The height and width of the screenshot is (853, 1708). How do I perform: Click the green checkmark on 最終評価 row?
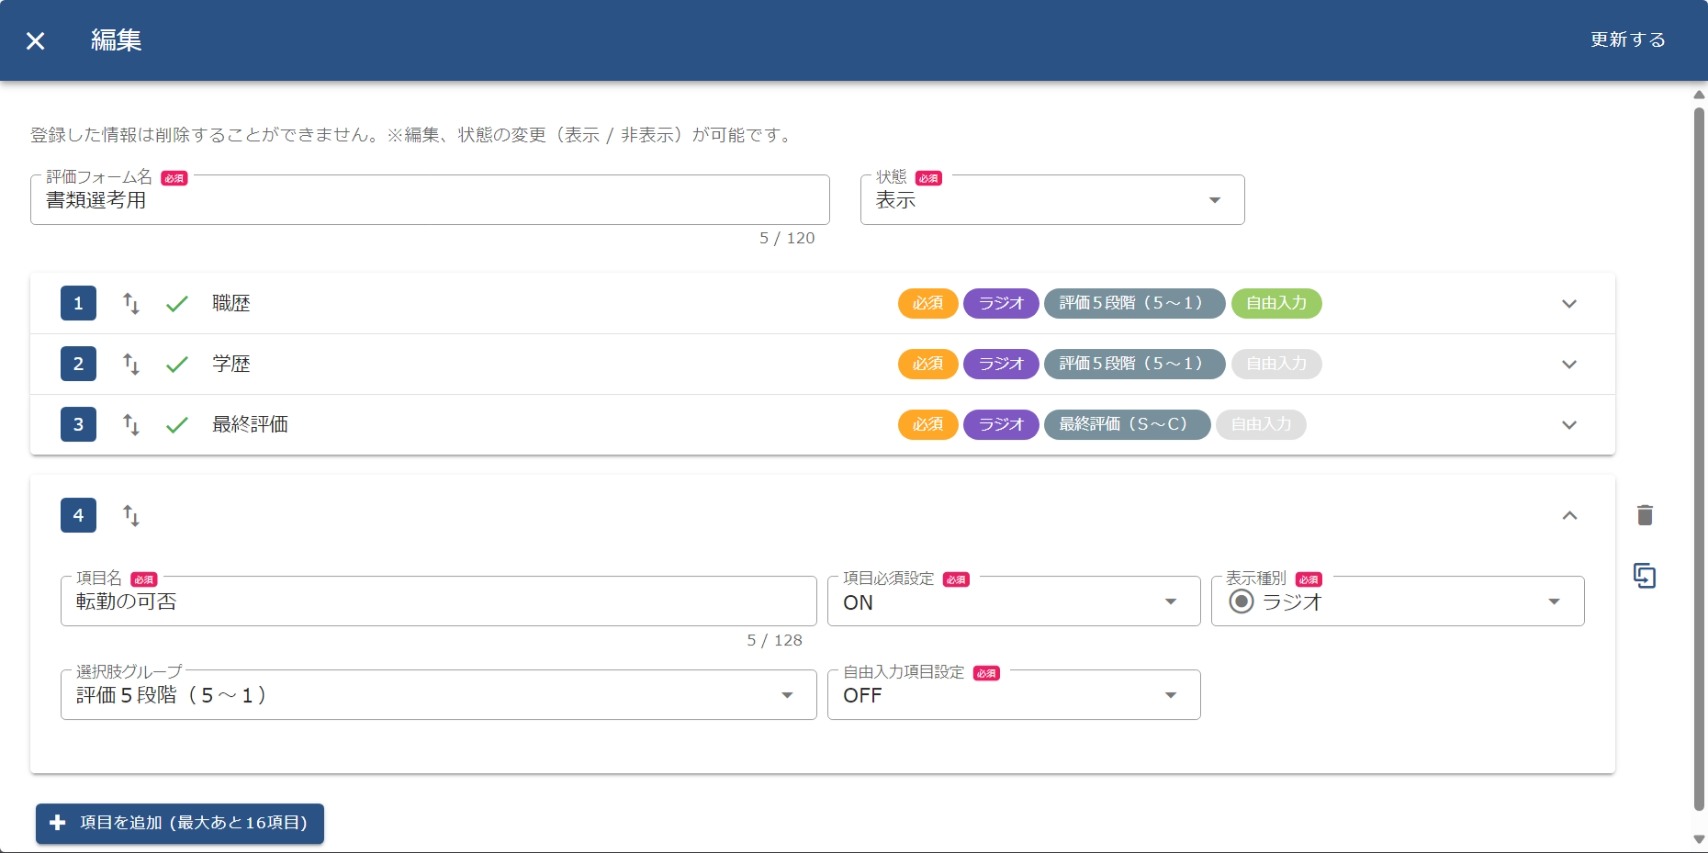[177, 425]
